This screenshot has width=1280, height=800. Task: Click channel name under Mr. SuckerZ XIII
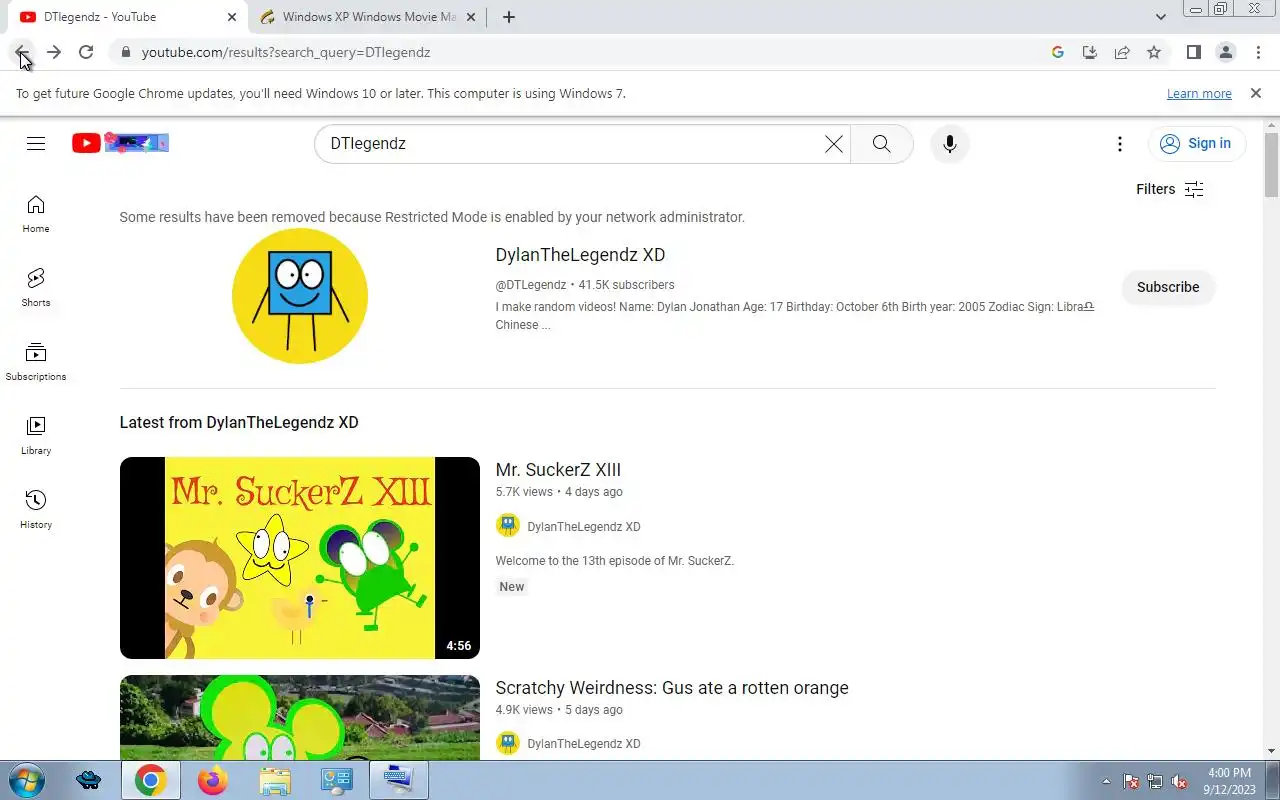(x=584, y=527)
